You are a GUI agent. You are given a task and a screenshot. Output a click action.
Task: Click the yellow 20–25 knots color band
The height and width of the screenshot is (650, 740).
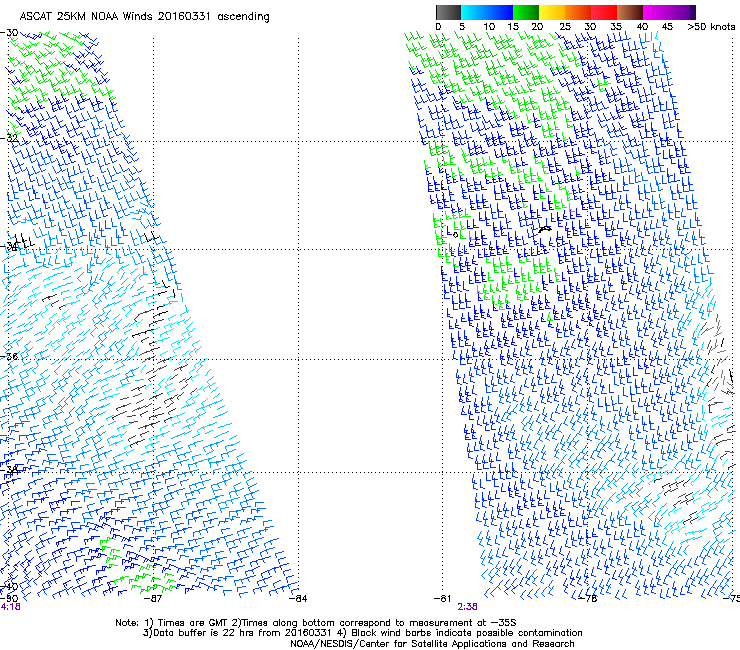[x=552, y=12]
